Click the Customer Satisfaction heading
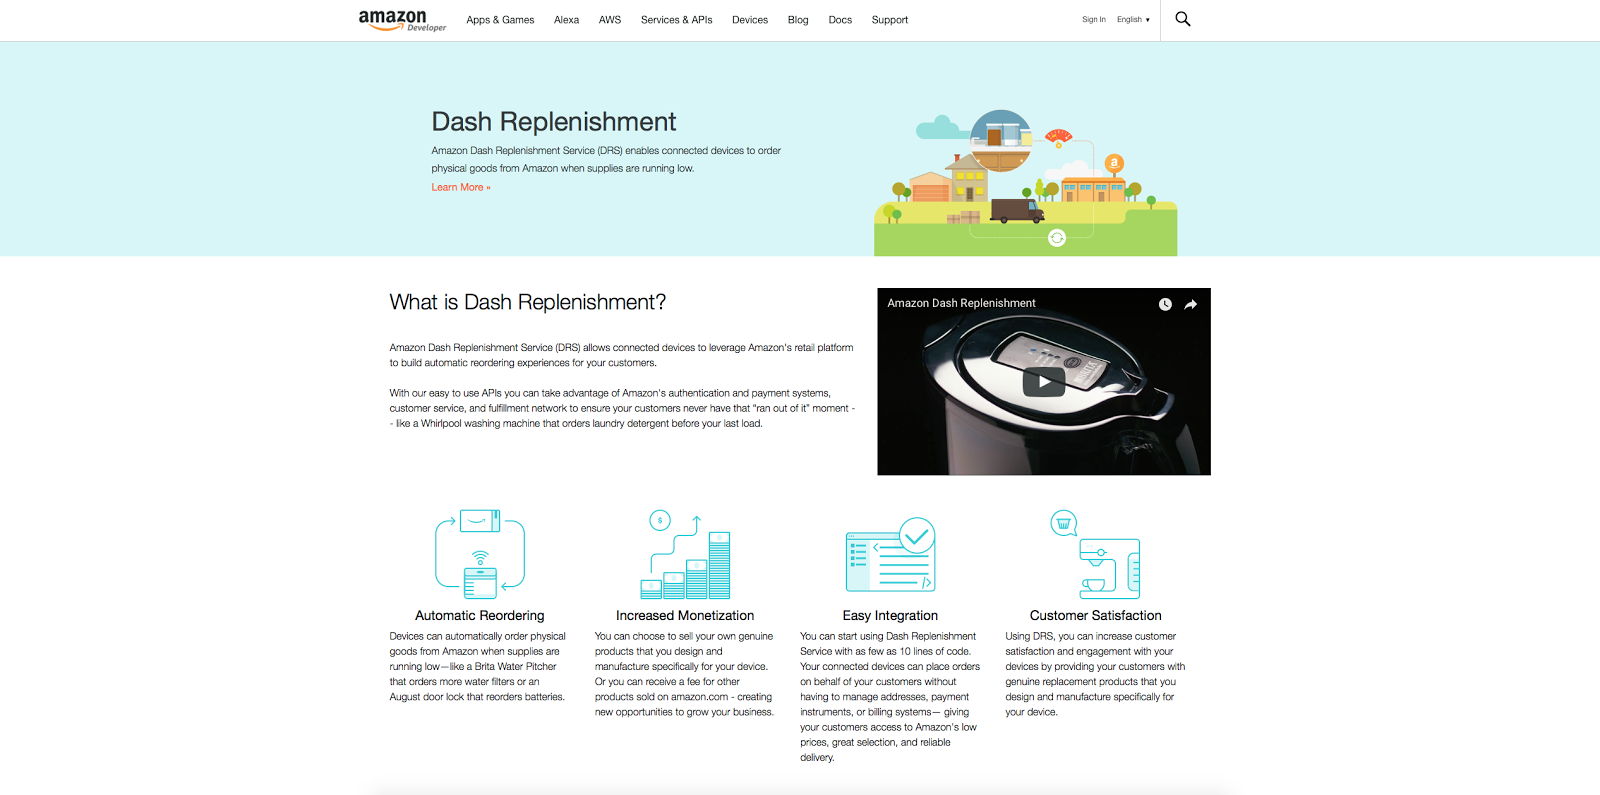Image resolution: width=1600 pixels, height=795 pixels. (x=1096, y=616)
